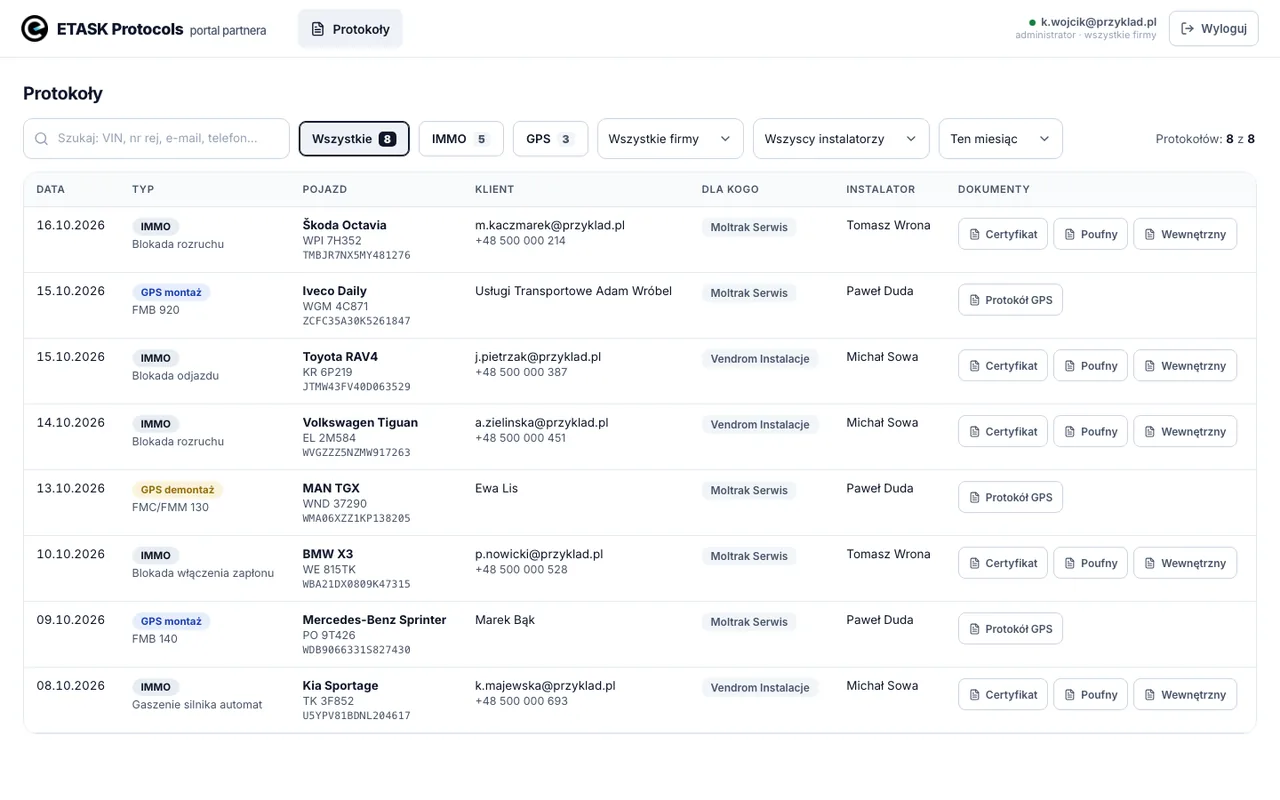Open the Protokół GPS for Iveco Daily

(x=1010, y=300)
